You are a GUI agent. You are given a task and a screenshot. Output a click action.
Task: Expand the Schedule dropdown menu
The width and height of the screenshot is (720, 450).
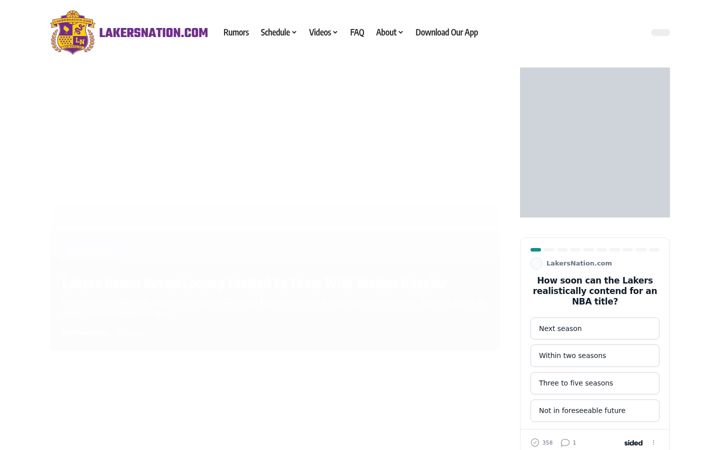278,32
